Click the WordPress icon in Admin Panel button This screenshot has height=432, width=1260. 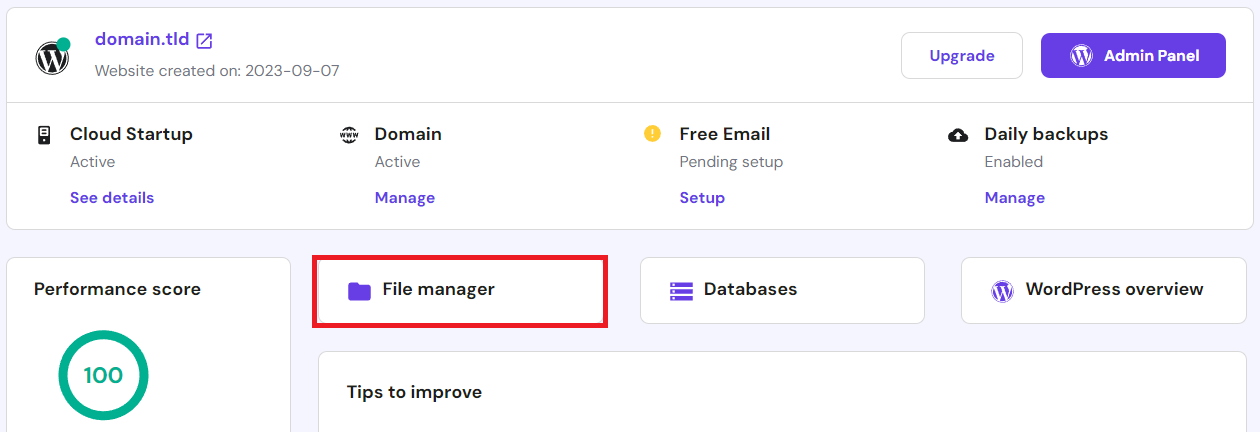coord(1081,56)
